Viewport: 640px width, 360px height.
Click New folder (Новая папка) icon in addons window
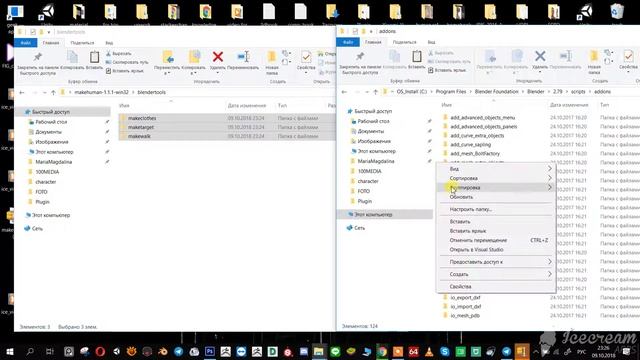click(x=594, y=56)
